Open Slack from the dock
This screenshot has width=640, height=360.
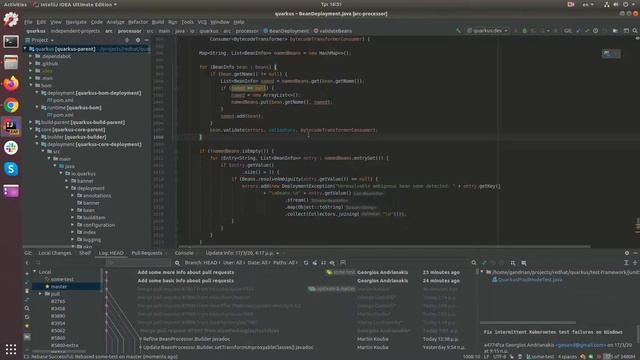coord(11,147)
